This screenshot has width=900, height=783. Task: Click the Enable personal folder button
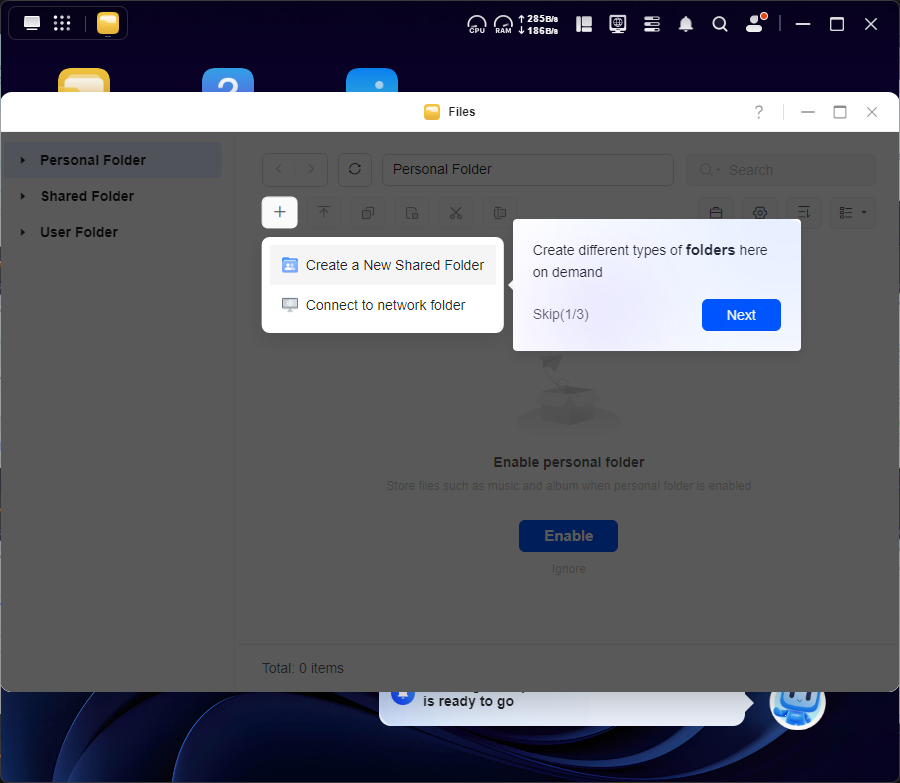pos(568,536)
